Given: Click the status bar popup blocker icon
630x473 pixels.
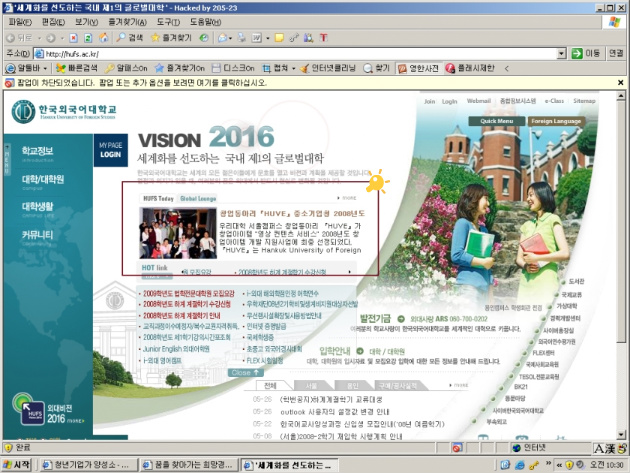Looking at the screenshot, I should tap(457, 448).
